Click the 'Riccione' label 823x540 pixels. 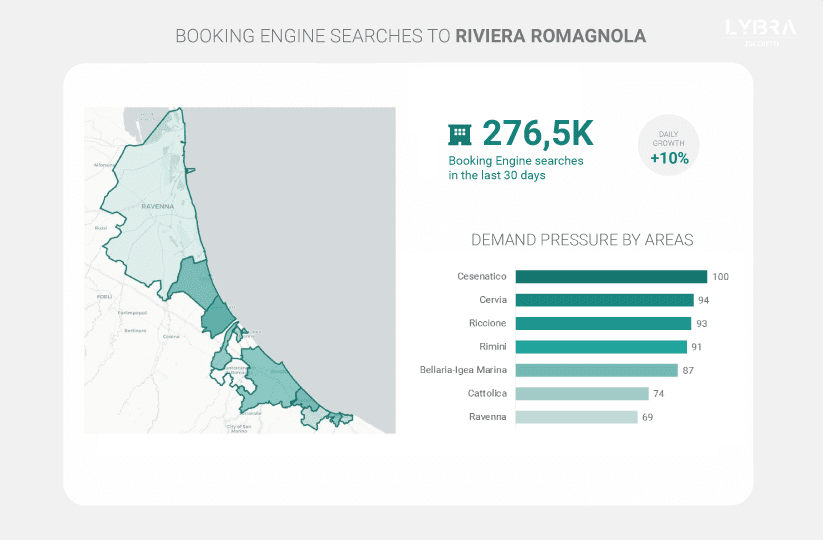click(488, 323)
